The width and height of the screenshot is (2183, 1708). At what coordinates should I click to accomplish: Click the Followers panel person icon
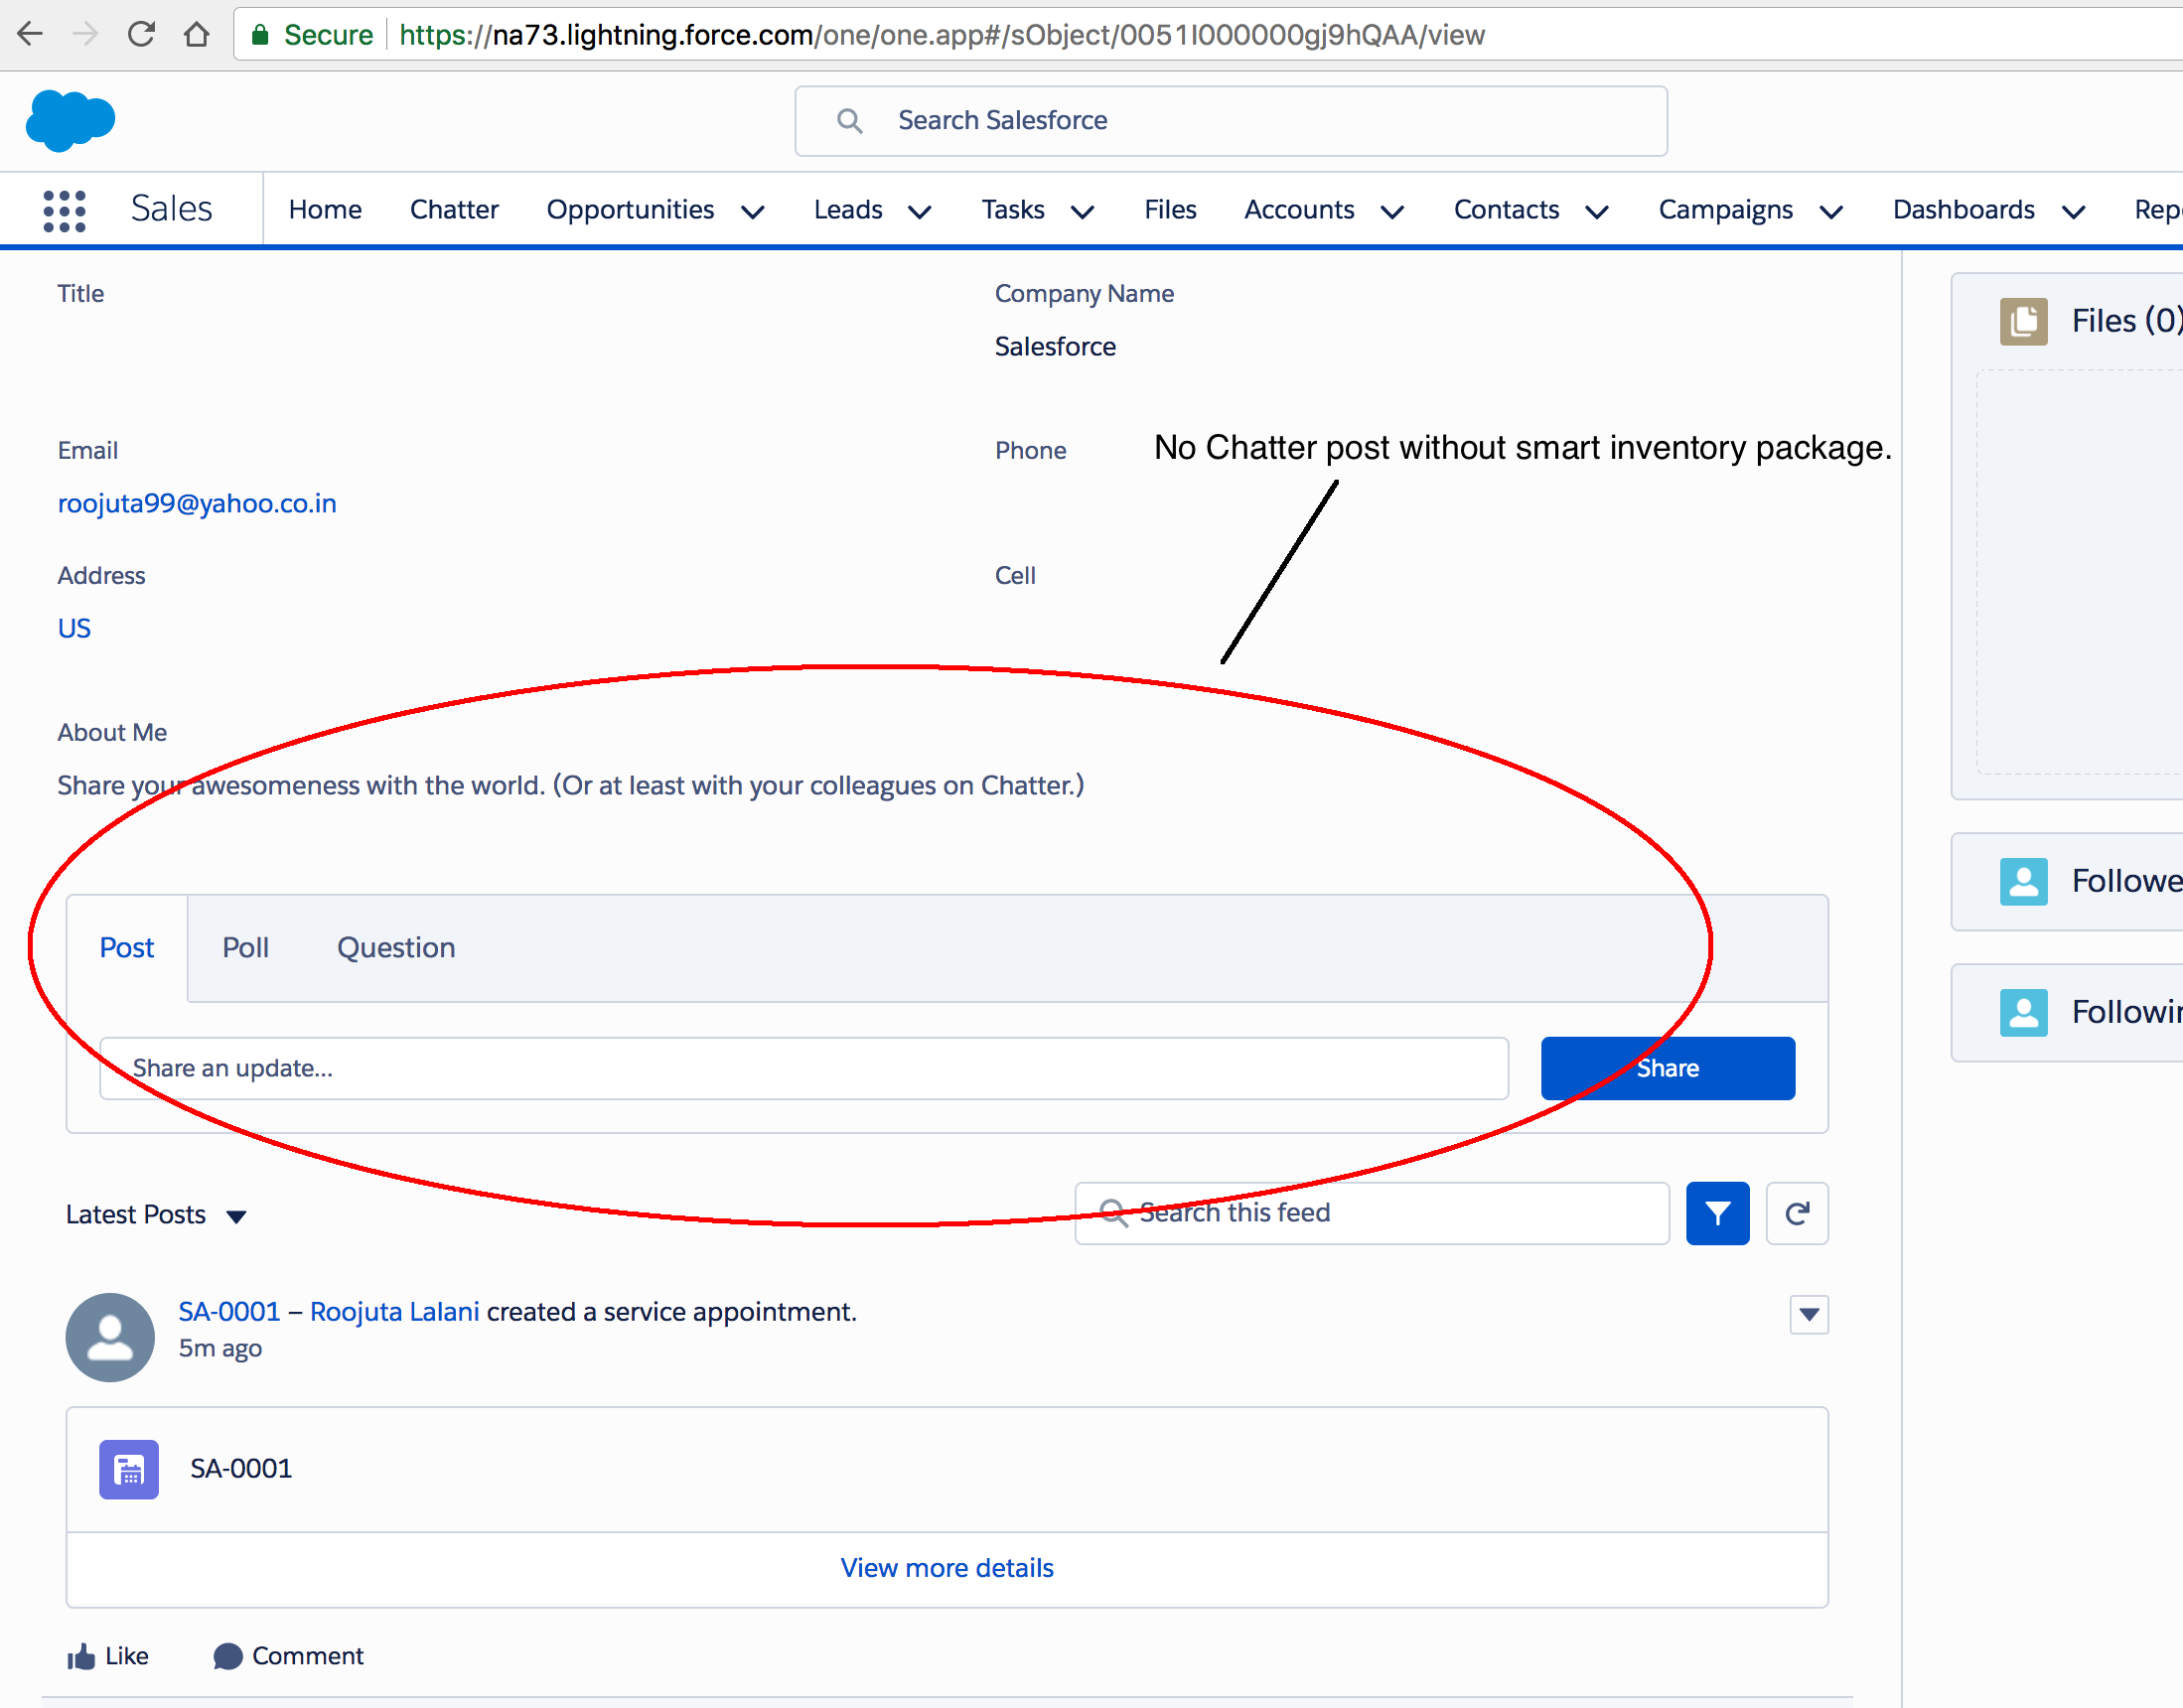coord(2022,881)
